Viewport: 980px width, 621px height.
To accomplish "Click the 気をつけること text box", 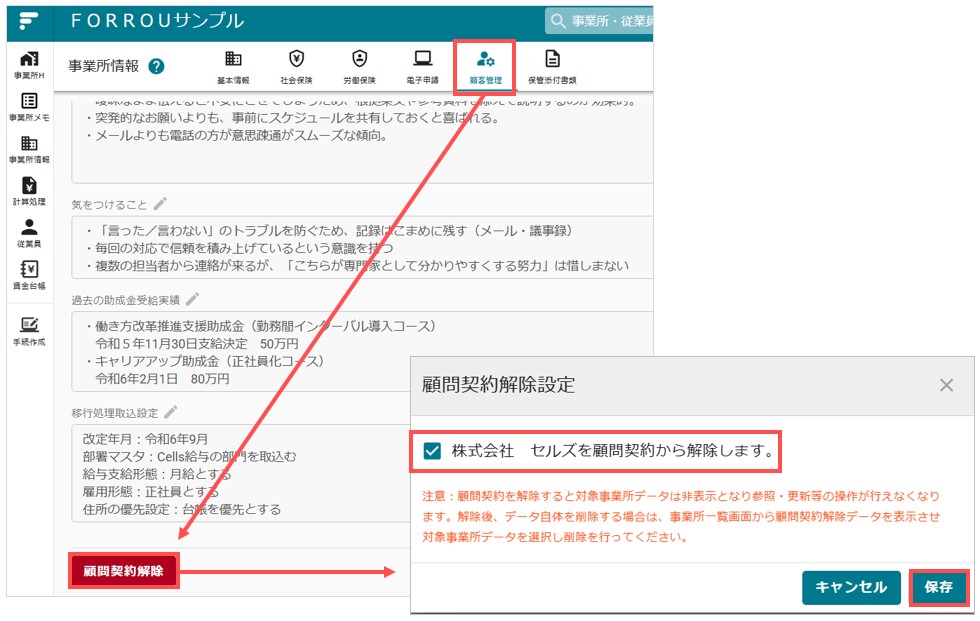I will (362, 247).
